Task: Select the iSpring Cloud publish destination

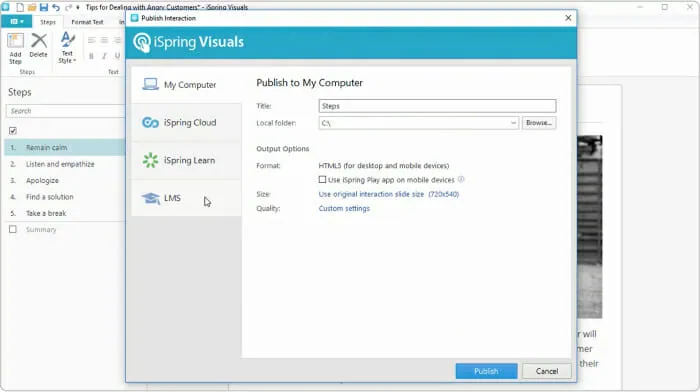Action: click(187, 122)
